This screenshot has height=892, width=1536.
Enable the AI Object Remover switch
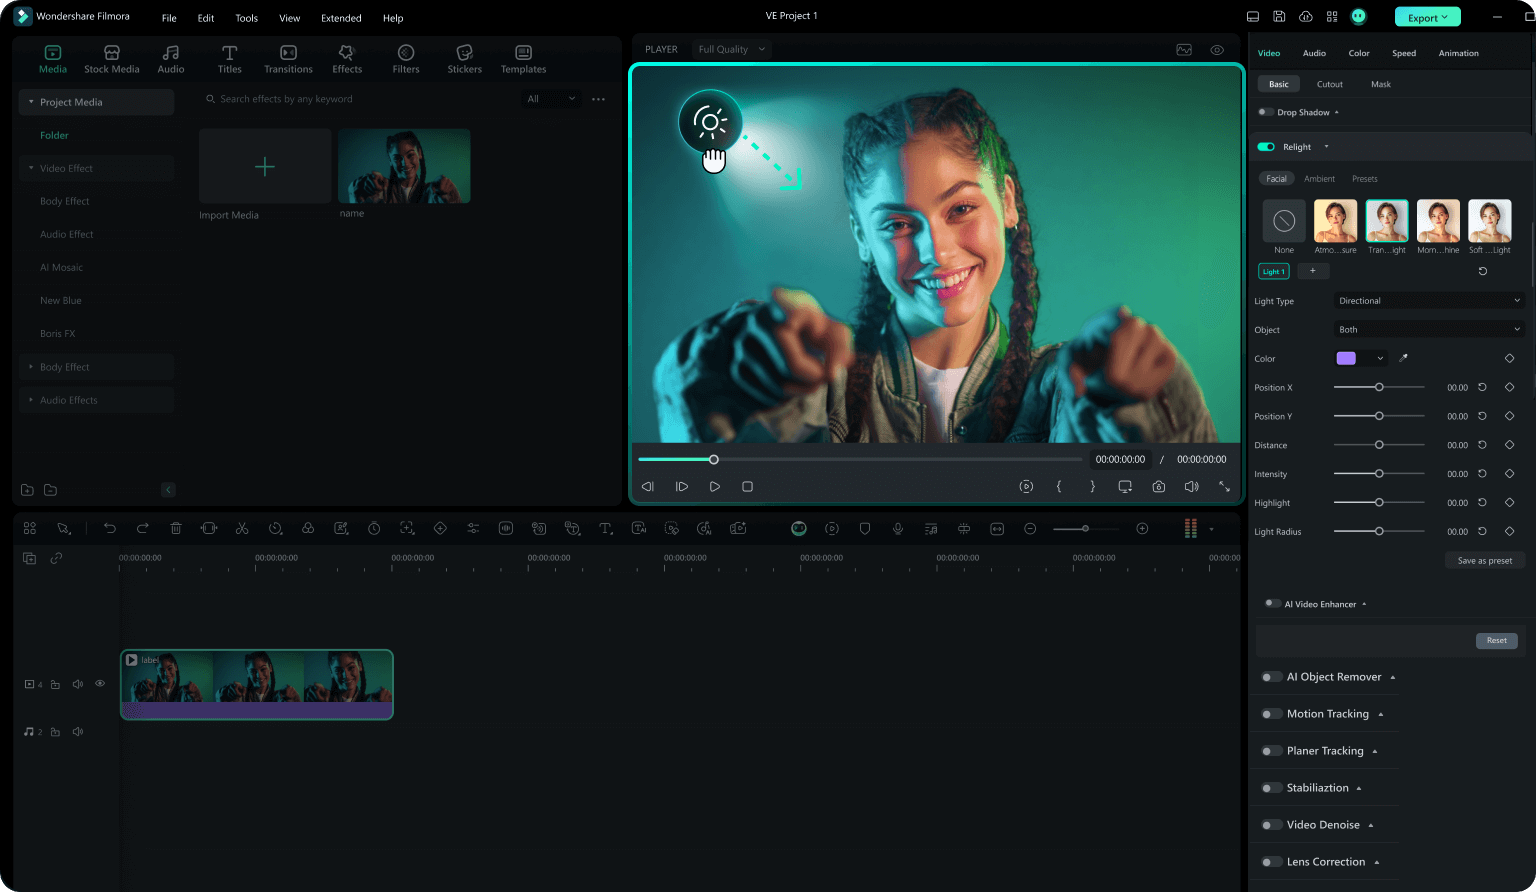tap(1271, 677)
